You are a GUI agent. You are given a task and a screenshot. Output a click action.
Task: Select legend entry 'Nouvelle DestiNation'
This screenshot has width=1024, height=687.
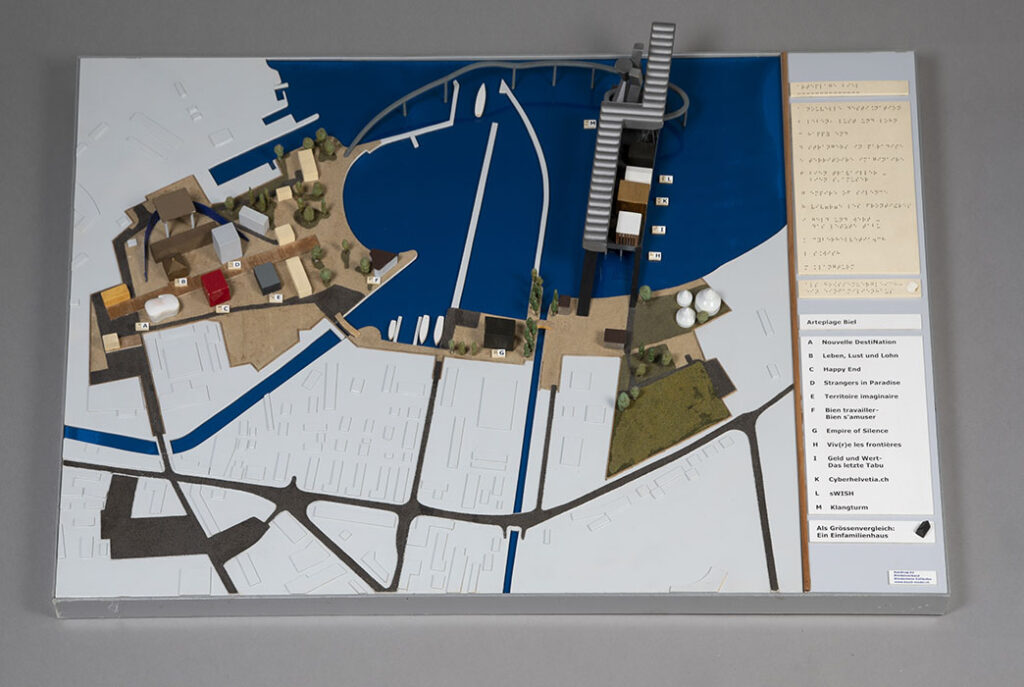(x=852, y=342)
